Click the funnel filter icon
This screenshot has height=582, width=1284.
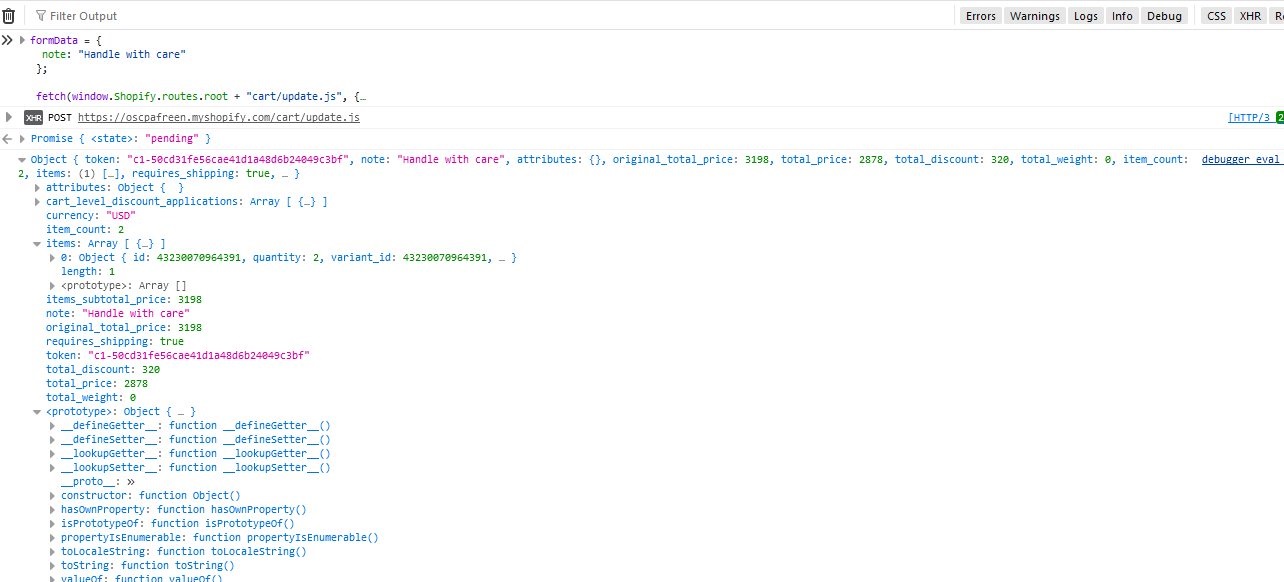(x=40, y=16)
